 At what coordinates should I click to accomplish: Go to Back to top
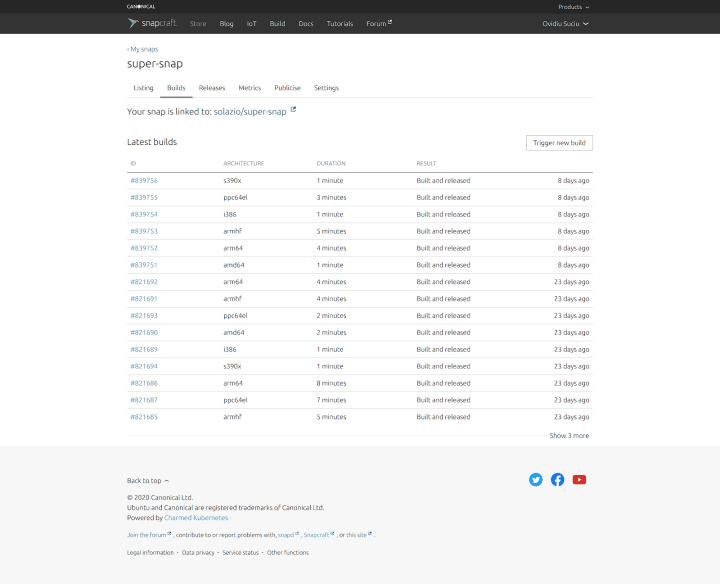(x=148, y=481)
